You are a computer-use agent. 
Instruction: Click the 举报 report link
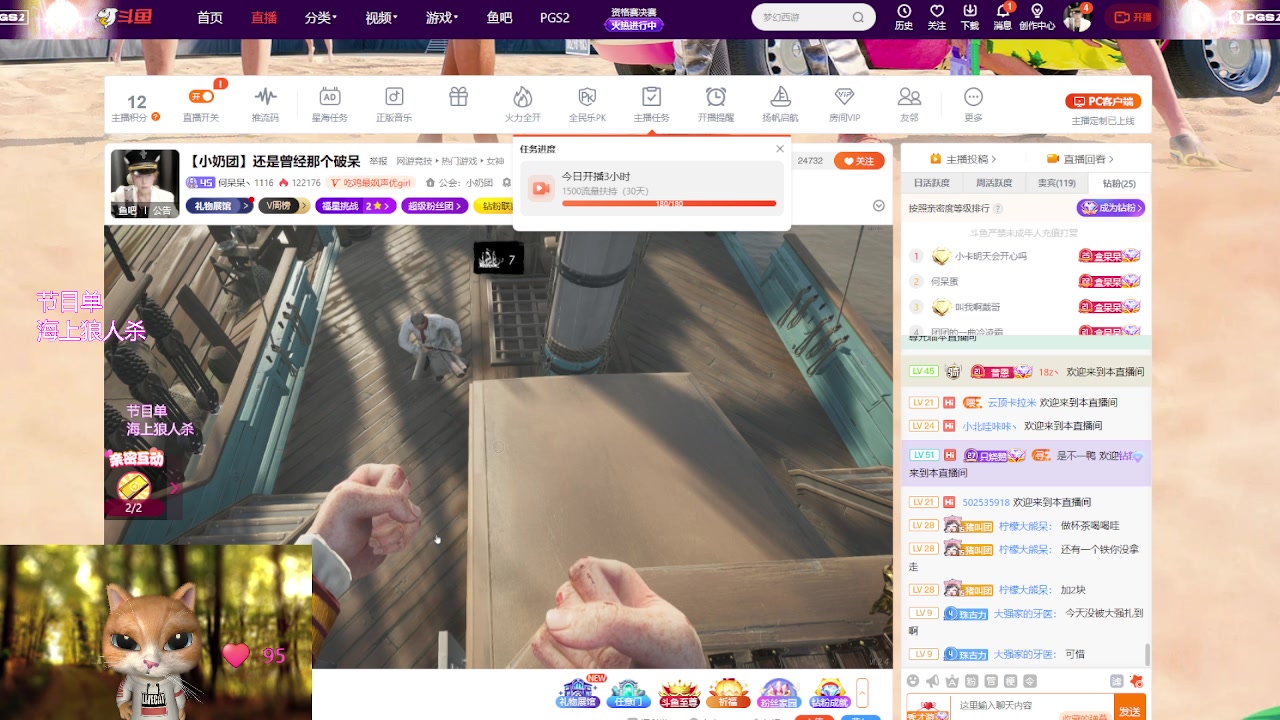click(378, 161)
